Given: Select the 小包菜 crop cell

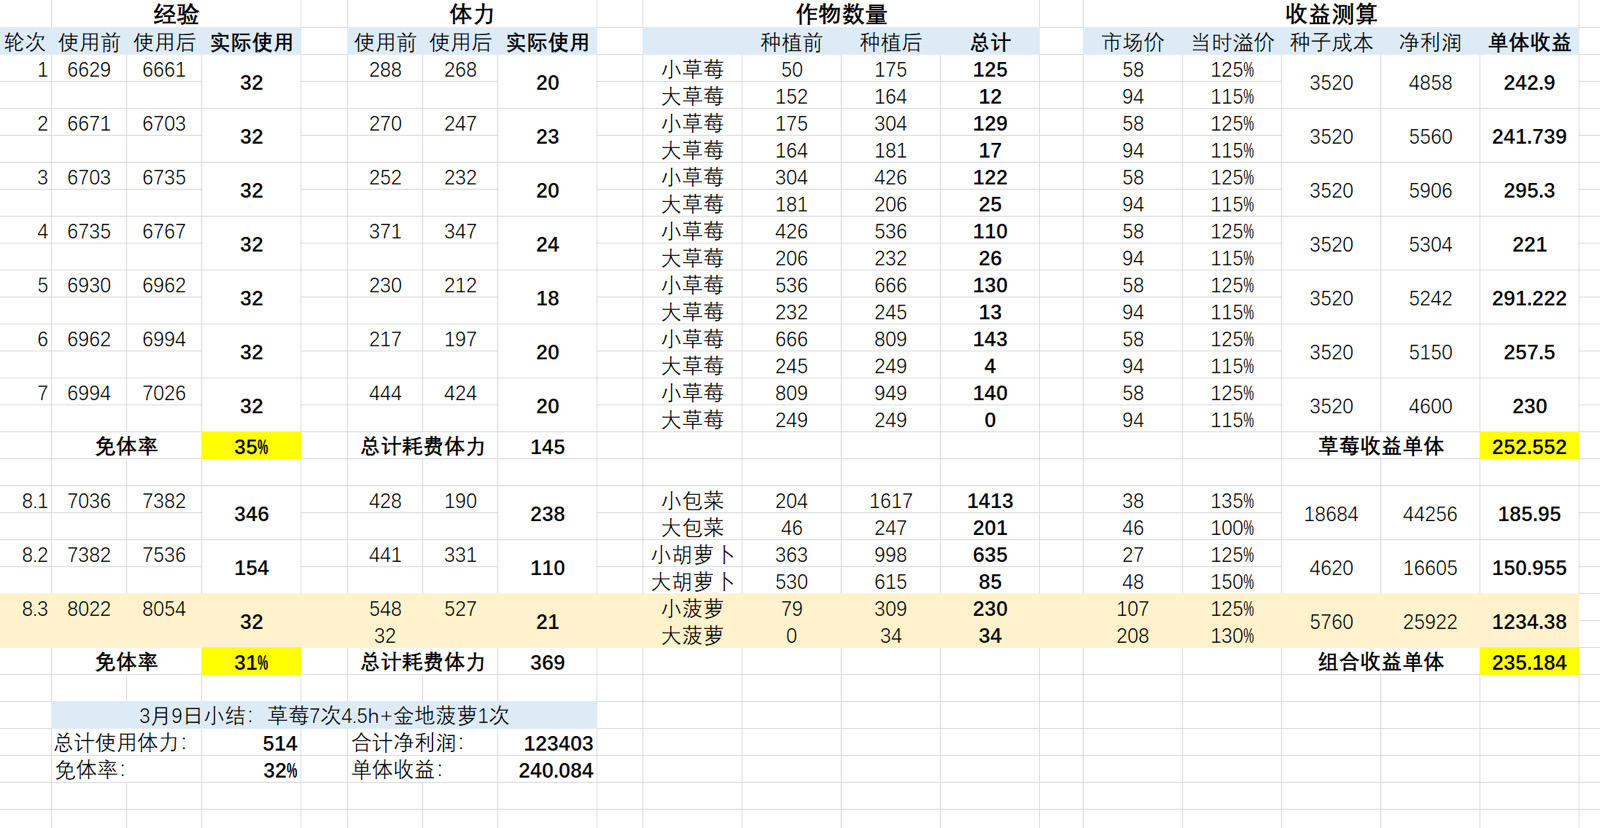Looking at the screenshot, I should 692,500.
